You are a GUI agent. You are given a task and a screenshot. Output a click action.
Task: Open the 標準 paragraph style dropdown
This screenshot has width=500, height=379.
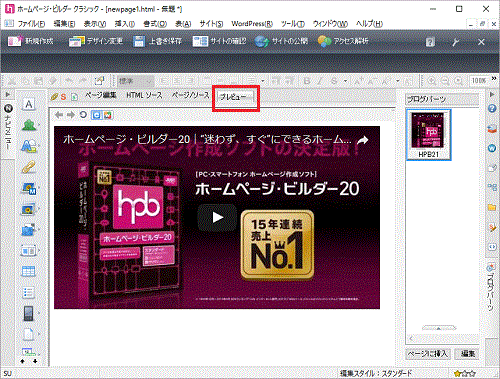[x=135, y=81]
